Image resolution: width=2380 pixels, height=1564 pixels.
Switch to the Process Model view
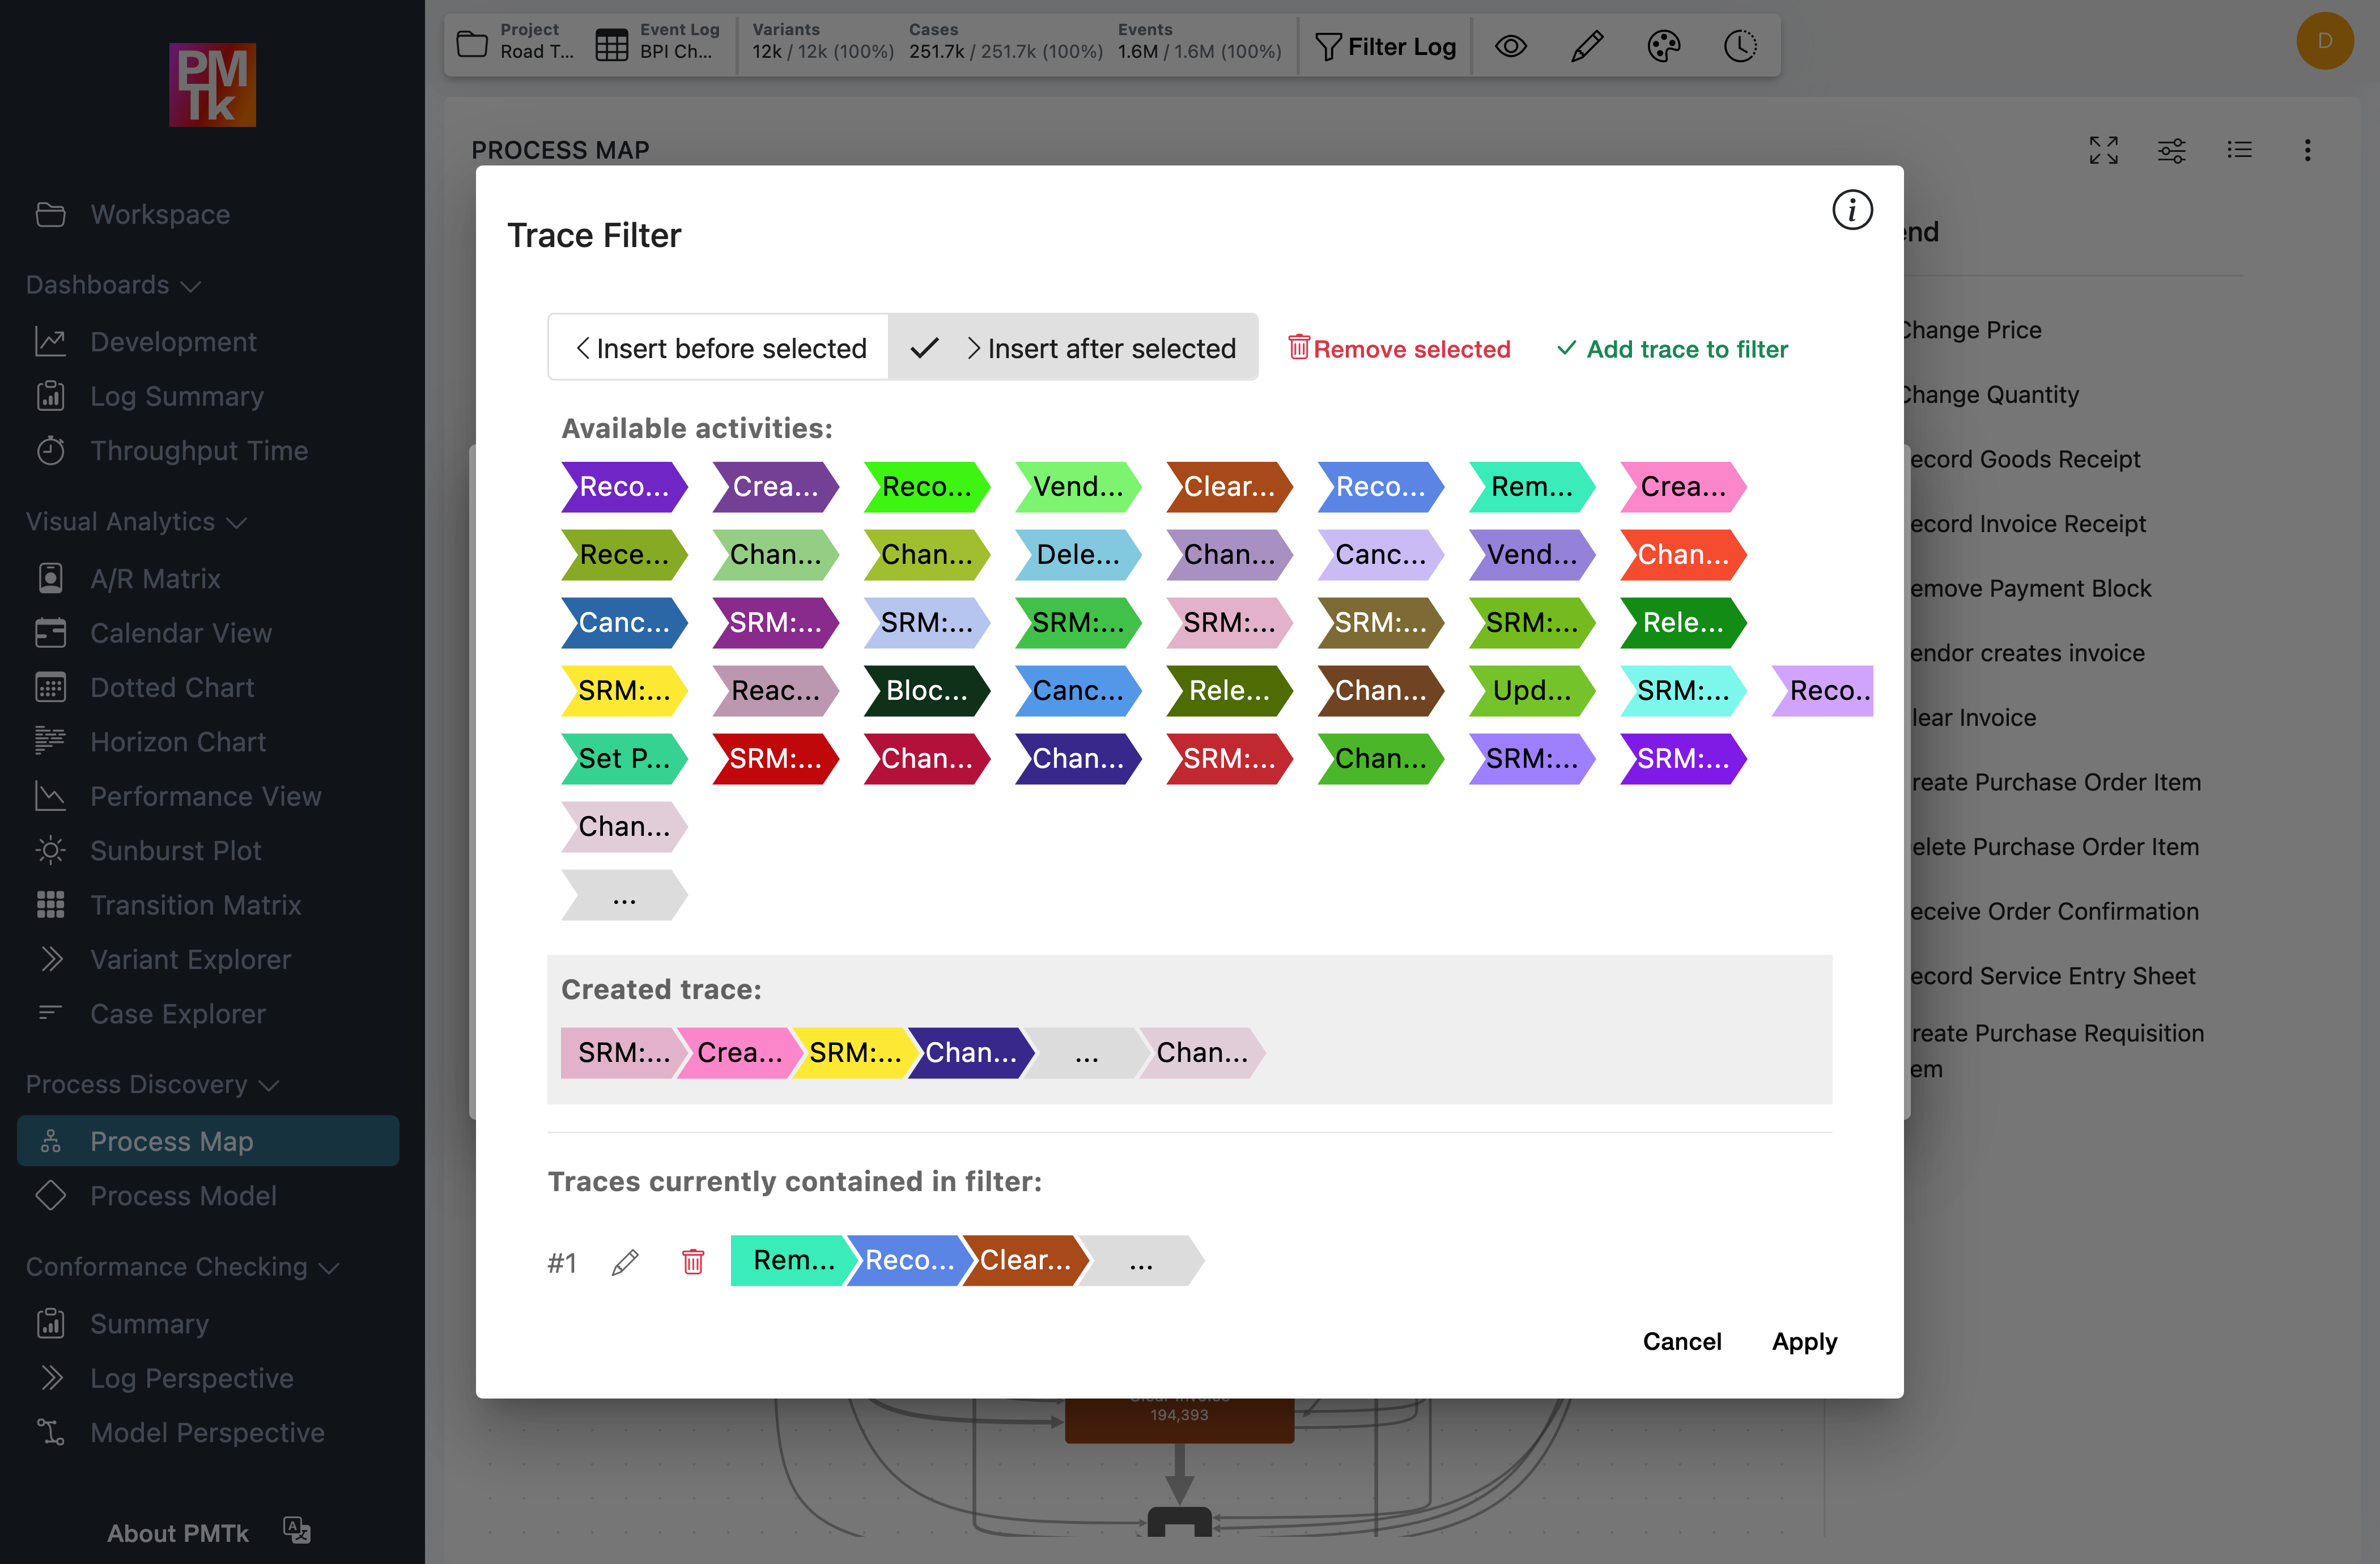tap(183, 1195)
